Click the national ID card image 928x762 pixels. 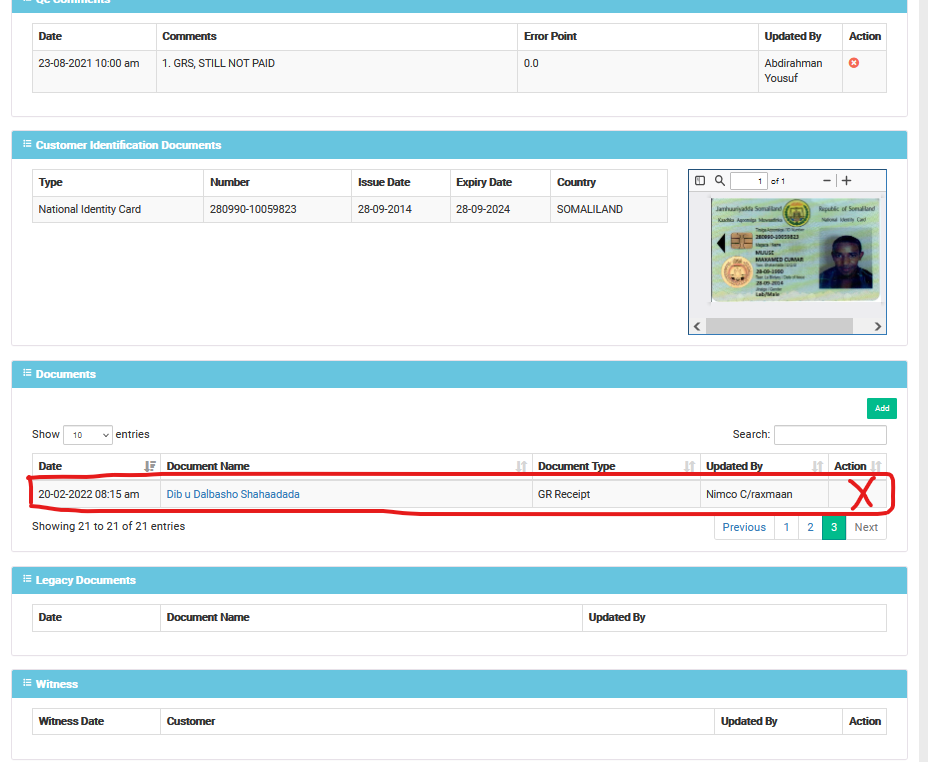point(795,250)
